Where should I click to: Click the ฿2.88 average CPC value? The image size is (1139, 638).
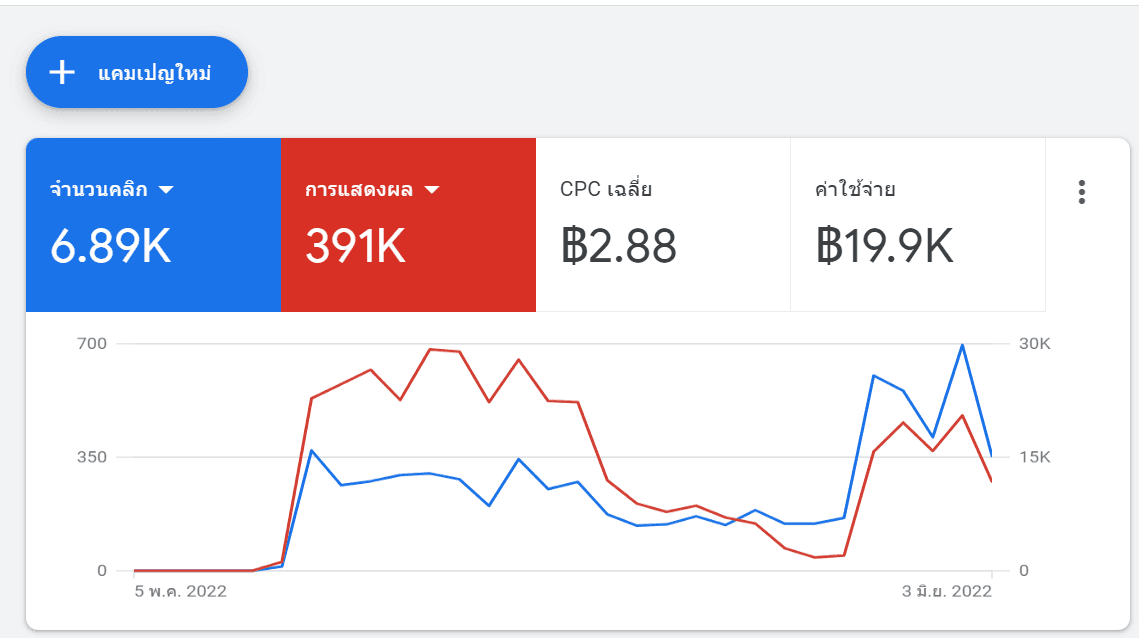pos(618,246)
